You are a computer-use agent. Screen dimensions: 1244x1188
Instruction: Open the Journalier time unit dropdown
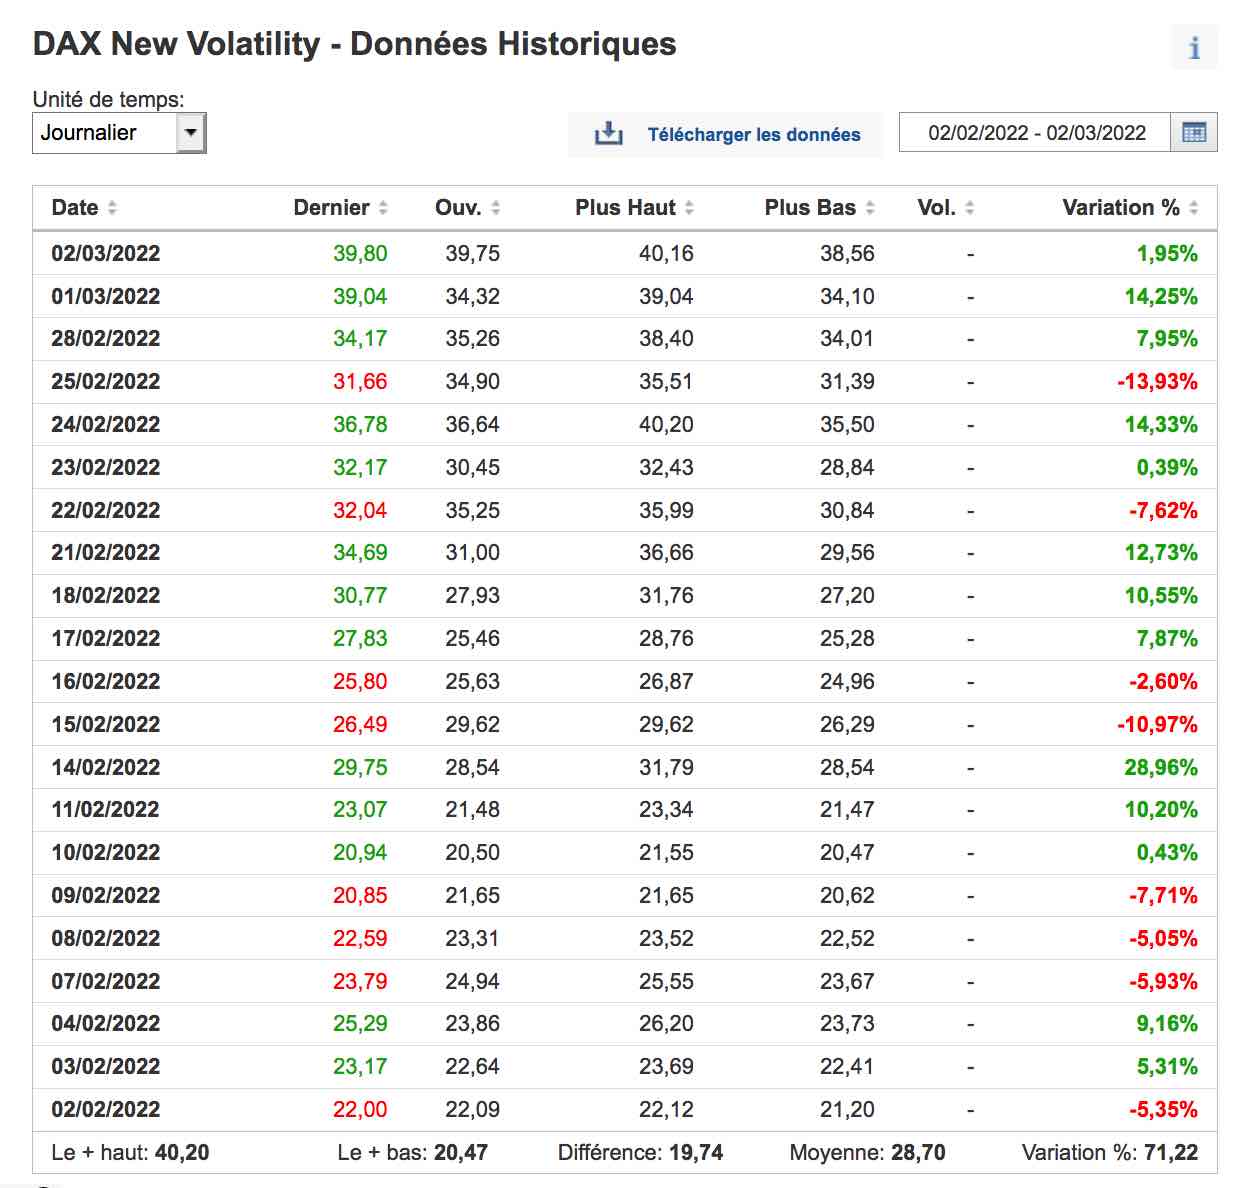point(119,133)
